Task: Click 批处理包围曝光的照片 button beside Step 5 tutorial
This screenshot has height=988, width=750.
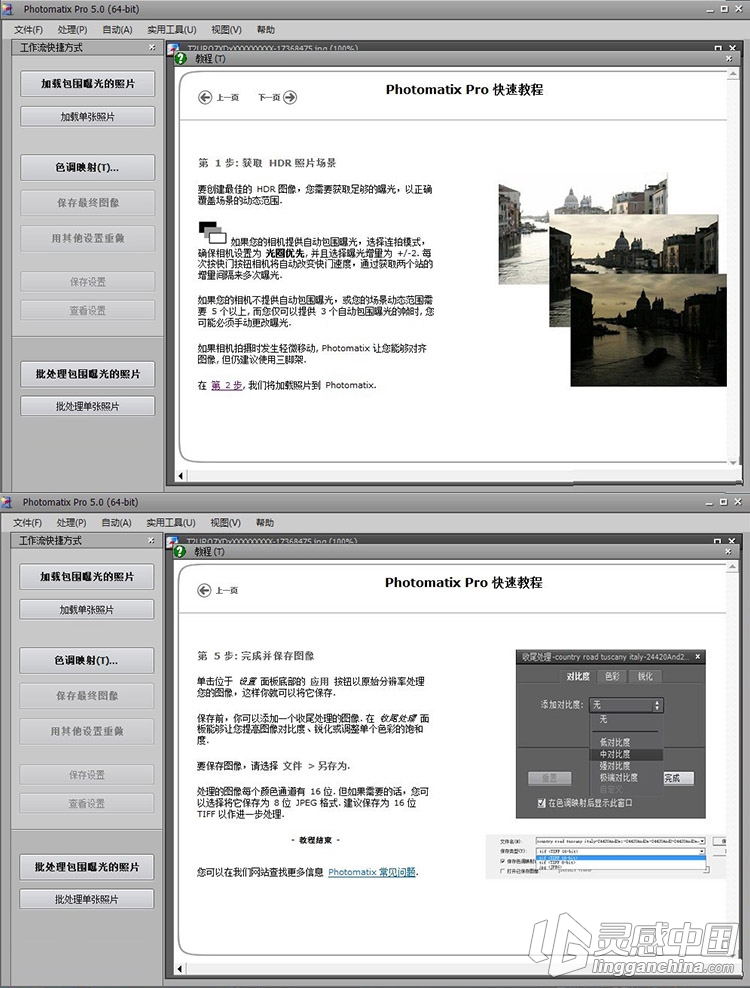Action: pyautogui.click(x=87, y=867)
